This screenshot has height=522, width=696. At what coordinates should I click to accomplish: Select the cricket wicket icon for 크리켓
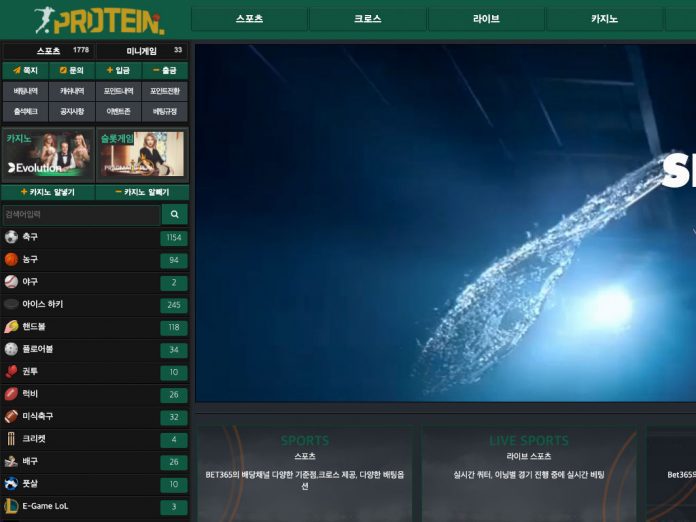pos(11,439)
